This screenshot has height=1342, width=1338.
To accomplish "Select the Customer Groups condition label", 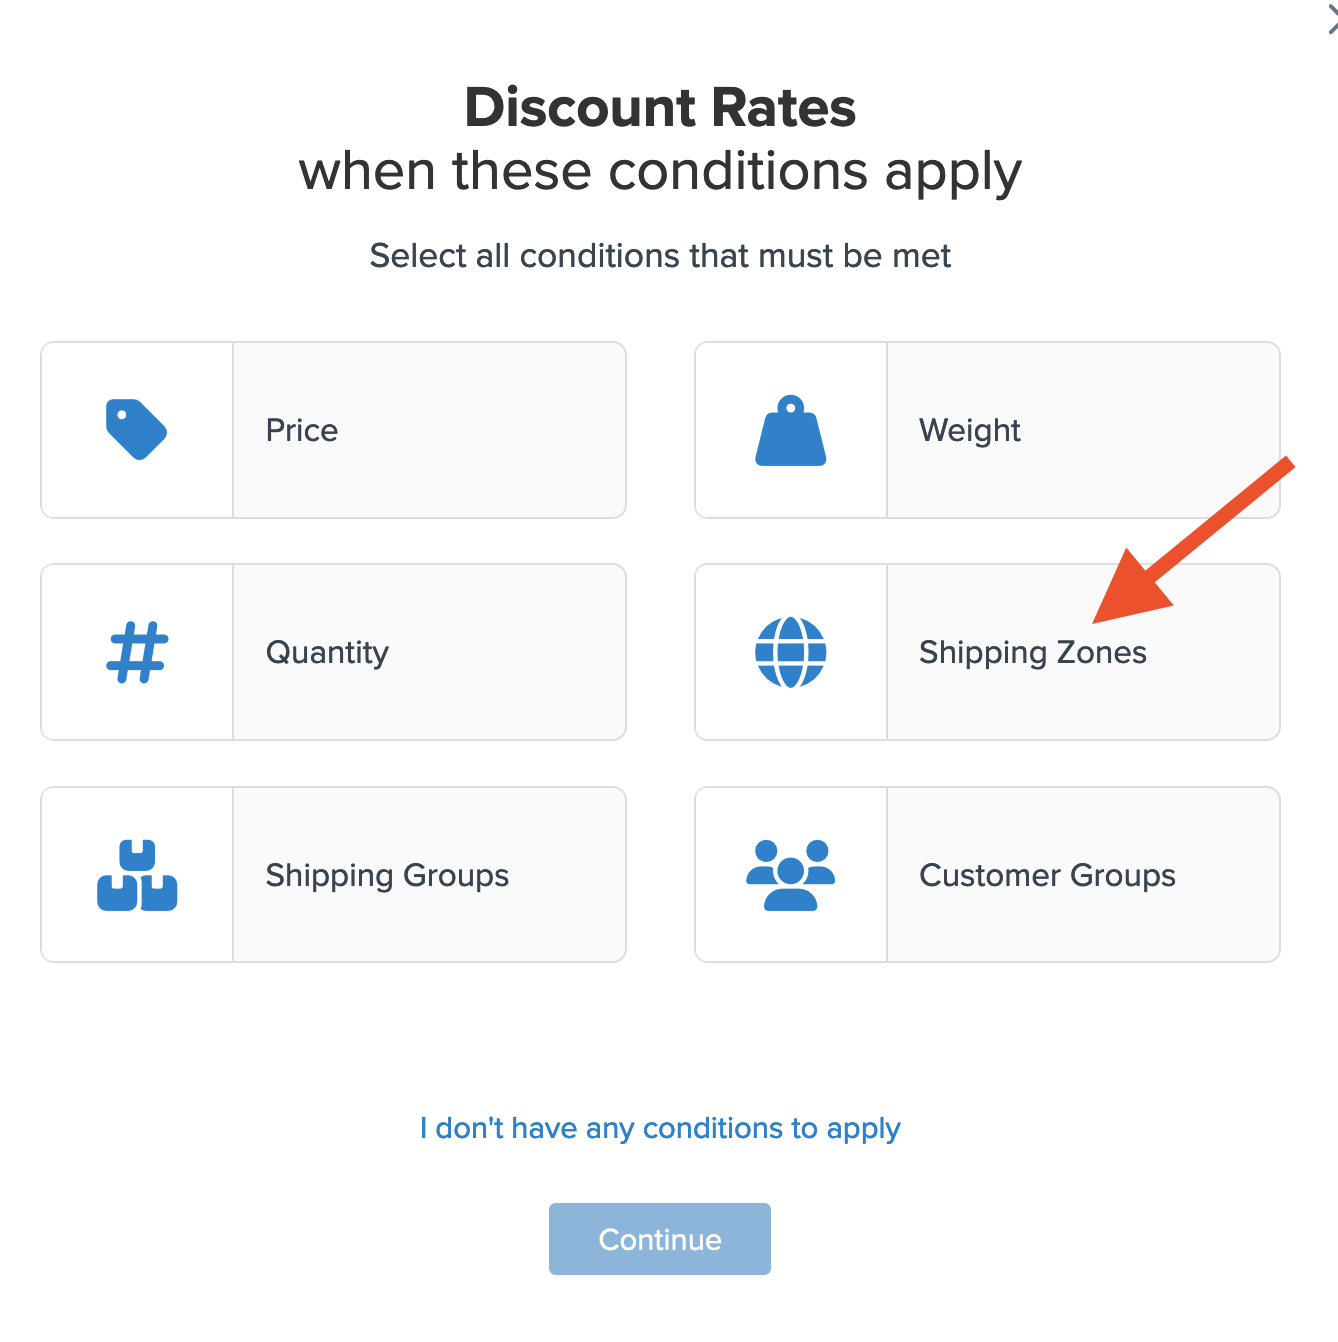I will tap(1047, 876).
